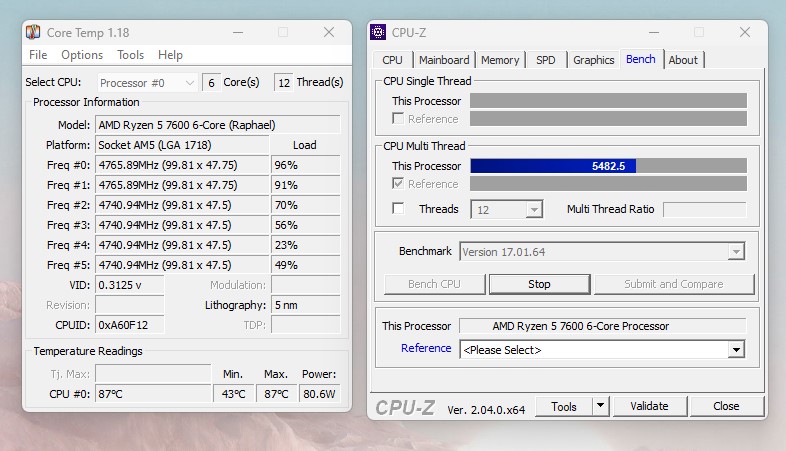Screen dimensions: 786x451
Task: Click the multi thread progress bar showing 5482.5
Action: pos(609,166)
